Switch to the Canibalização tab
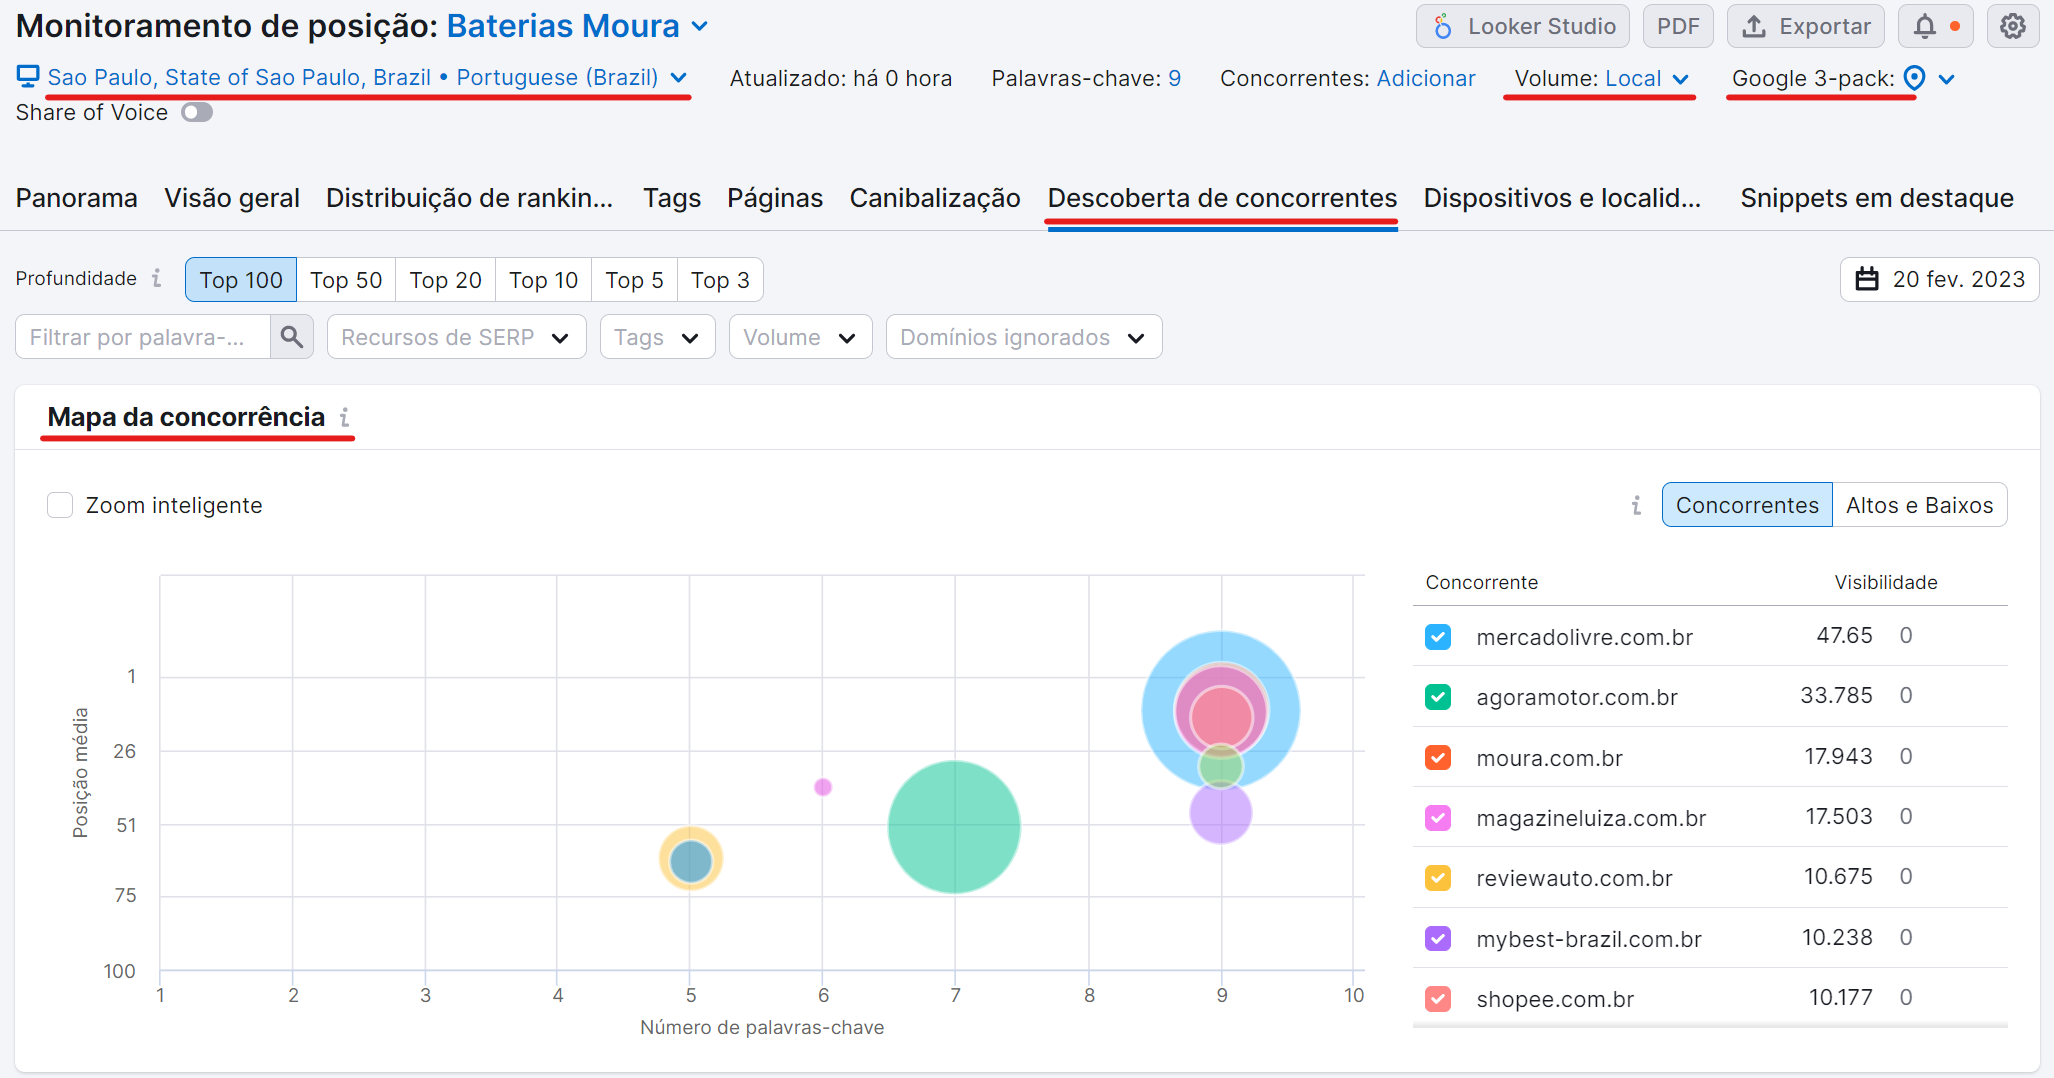 click(x=934, y=198)
